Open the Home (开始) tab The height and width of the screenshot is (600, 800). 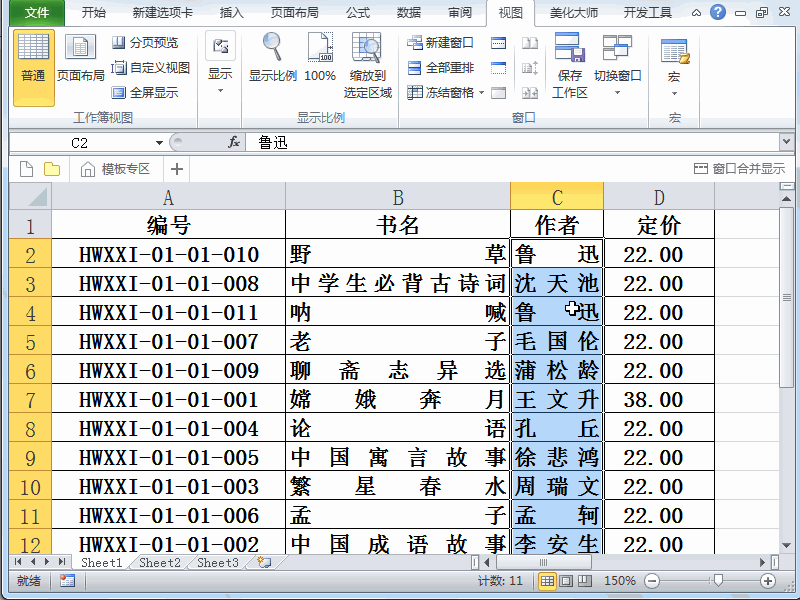click(94, 12)
